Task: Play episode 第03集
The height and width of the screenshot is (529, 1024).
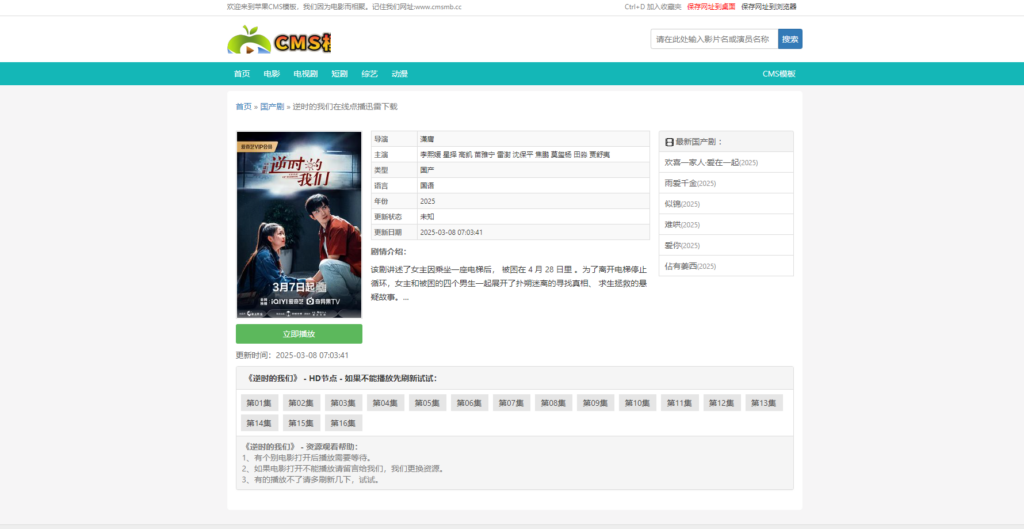Action: (x=344, y=403)
